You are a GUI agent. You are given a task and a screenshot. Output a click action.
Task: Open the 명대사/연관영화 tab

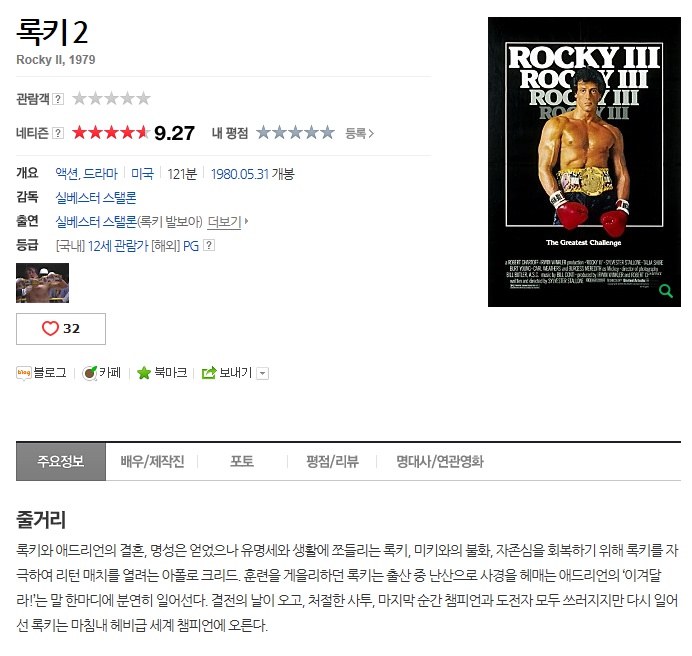click(440, 462)
